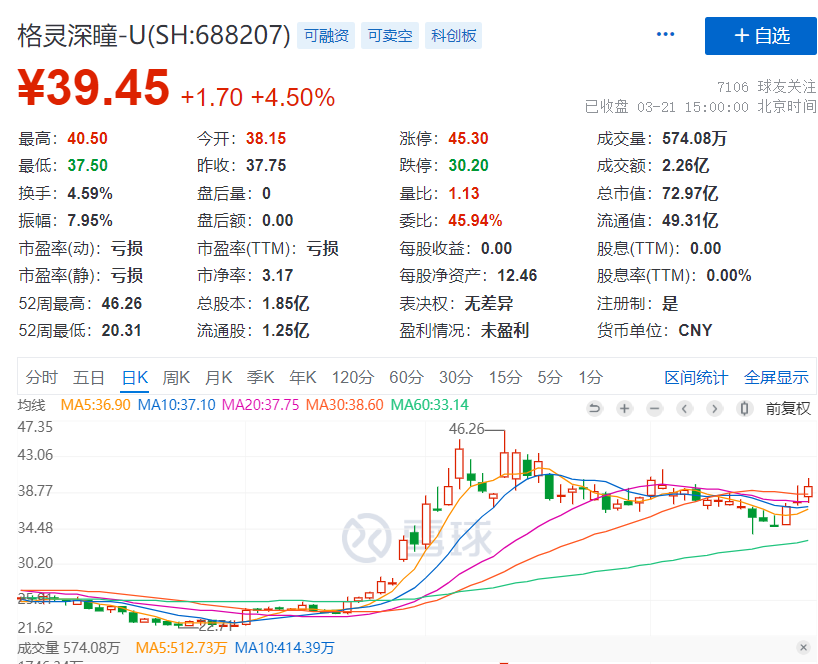Click the 7106 球友关注 follower count
This screenshot has height=664, width=818.
coord(766,86)
